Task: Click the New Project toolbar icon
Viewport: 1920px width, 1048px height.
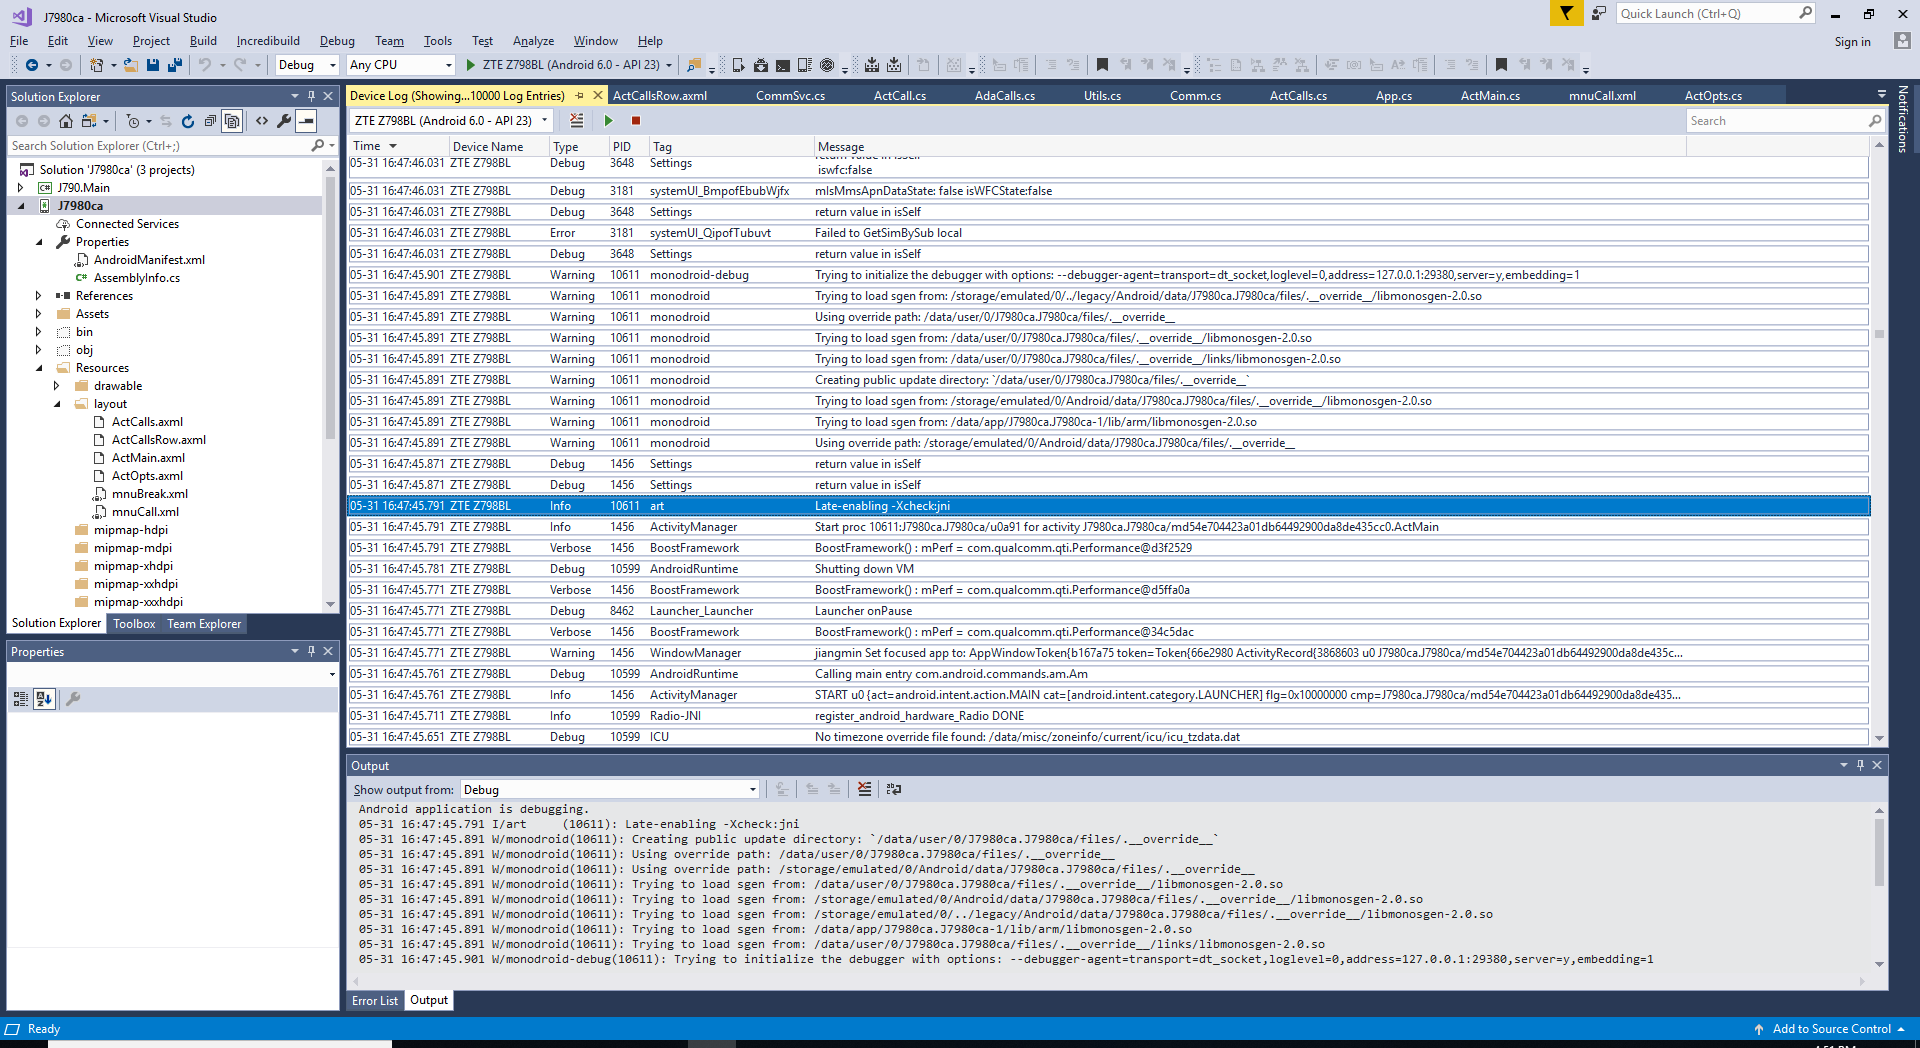Action: pyautogui.click(x=97, y=65)
